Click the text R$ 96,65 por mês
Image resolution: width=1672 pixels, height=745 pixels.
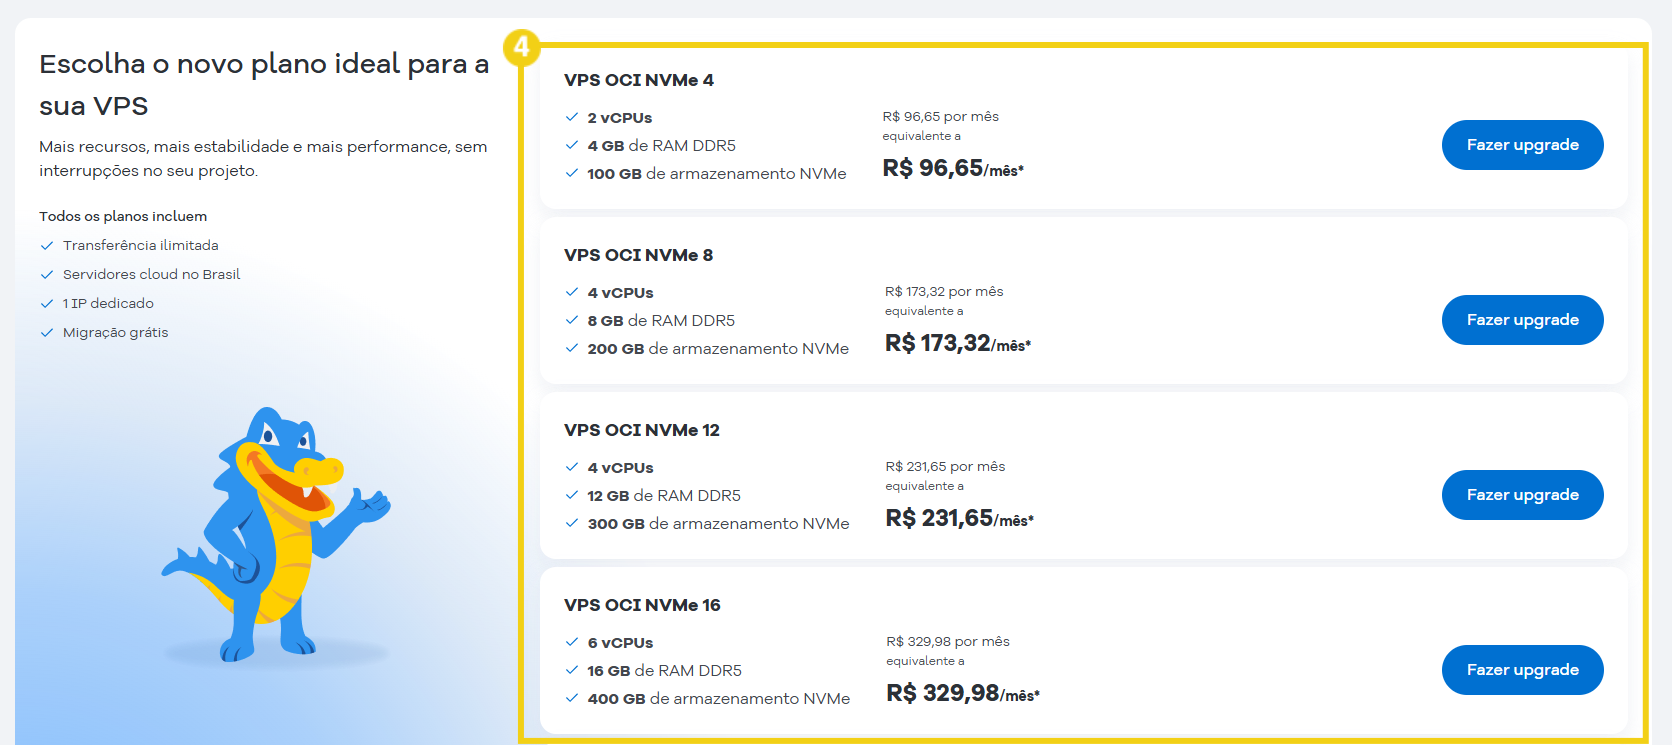pyautogui.click(x=941, y=117)
